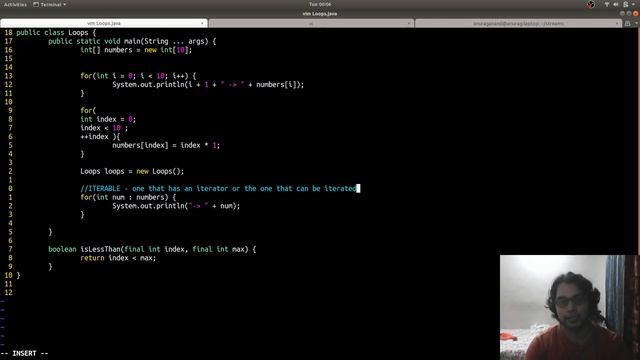Click the "for(int i = 0; i < 10; i++)" line

coord(138,76)
